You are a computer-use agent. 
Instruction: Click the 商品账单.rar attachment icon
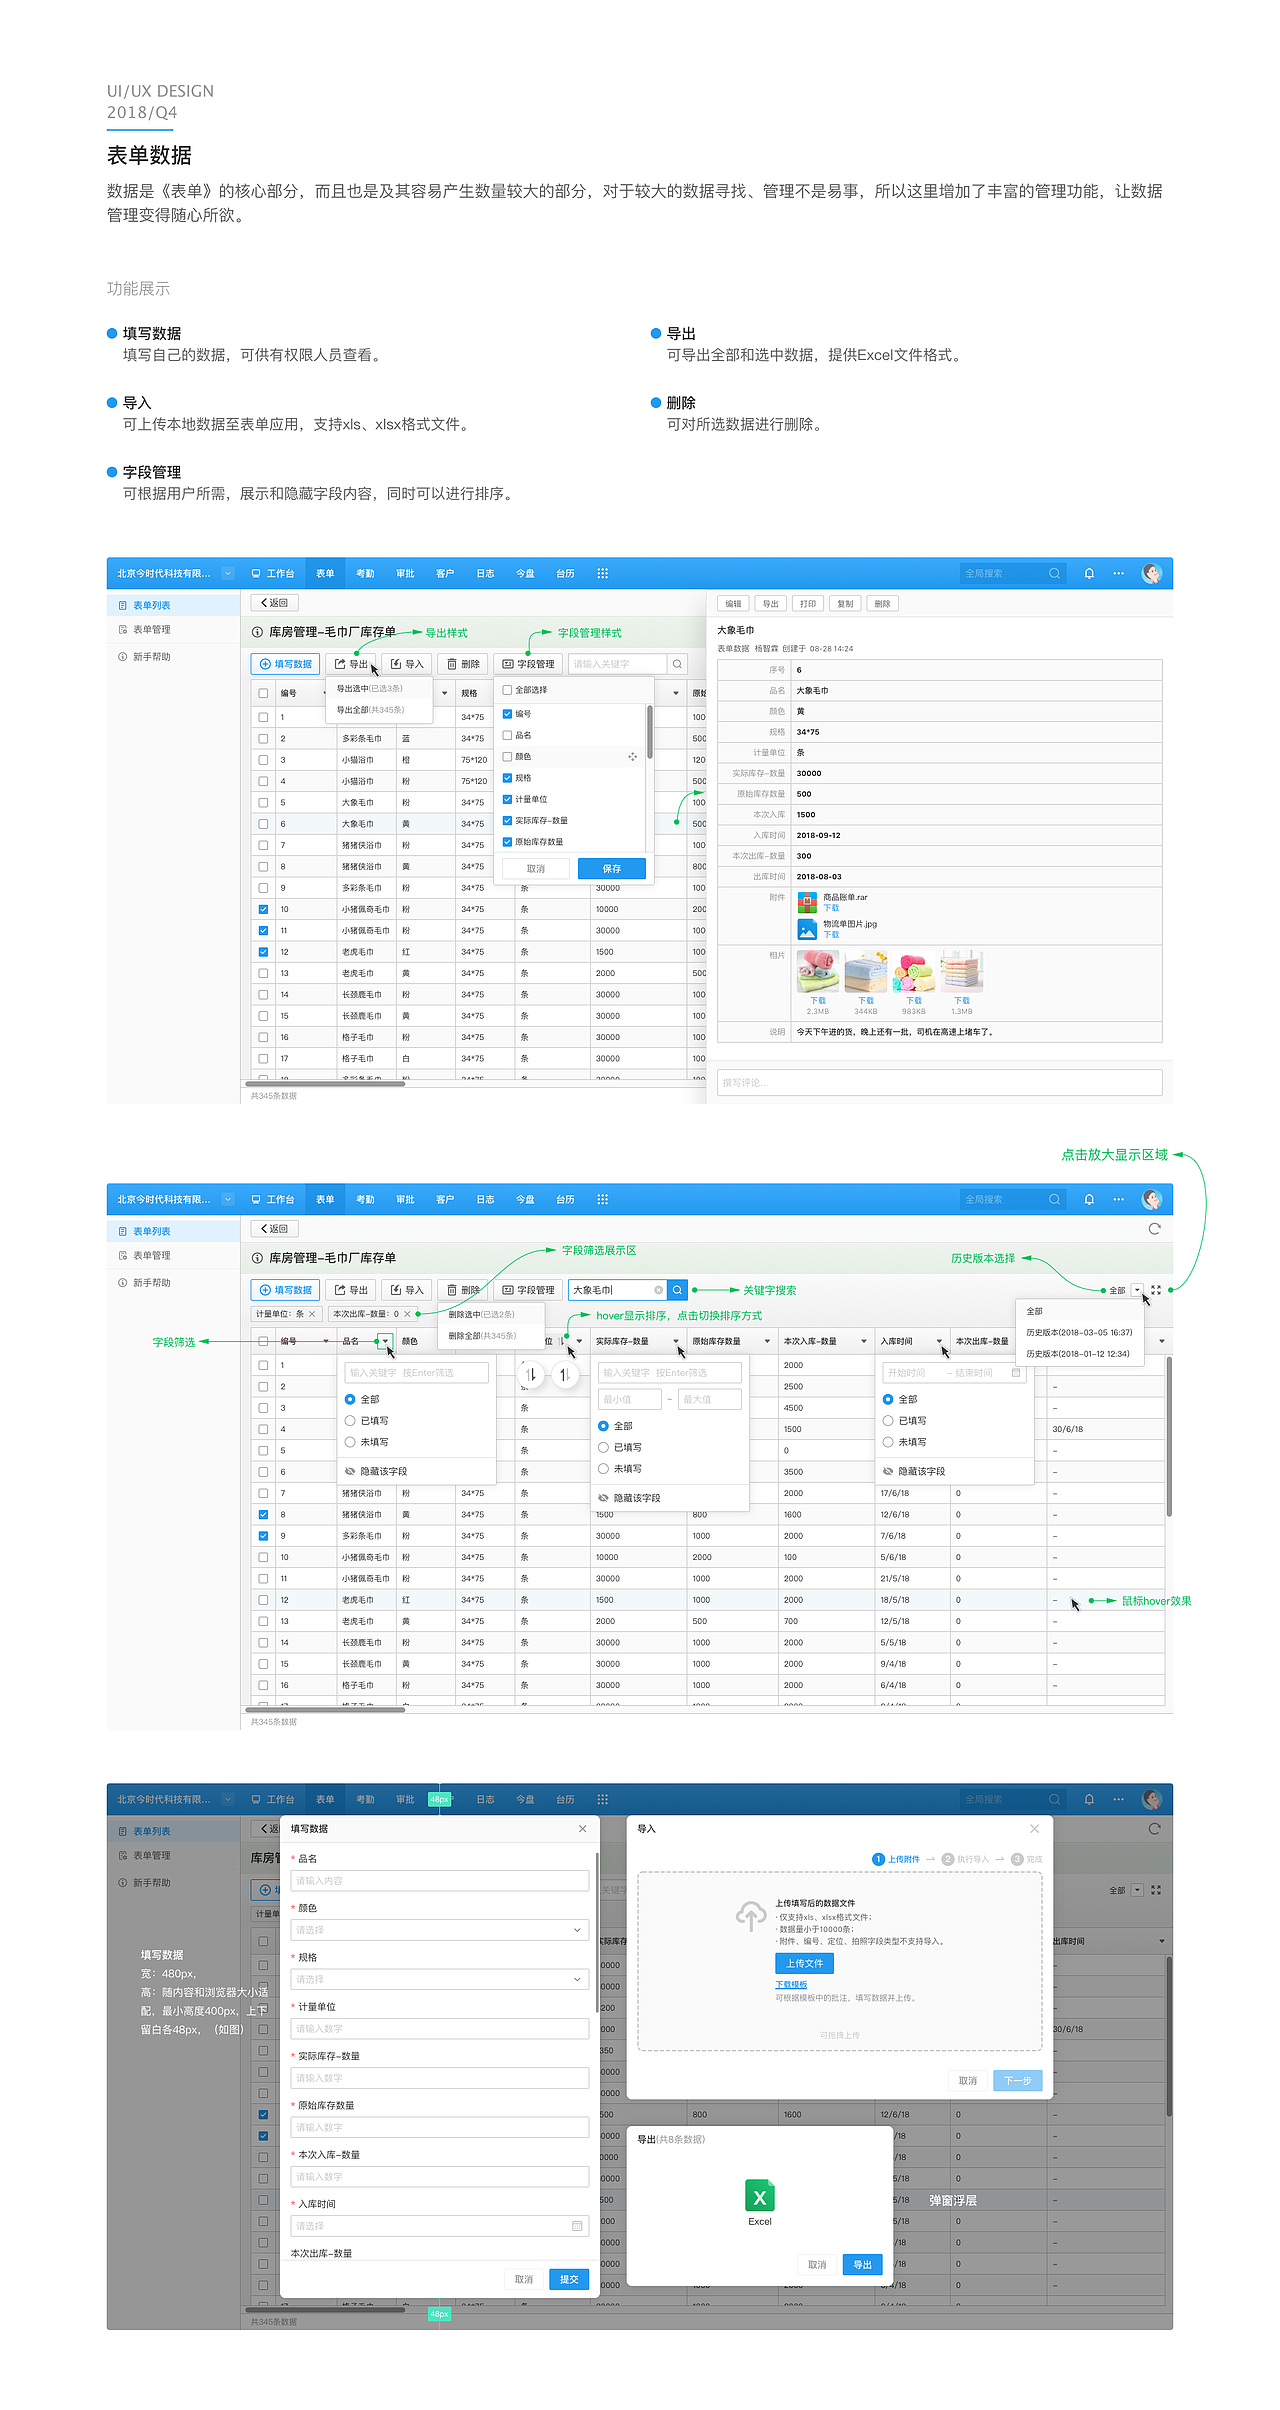(x=807, y=903)
